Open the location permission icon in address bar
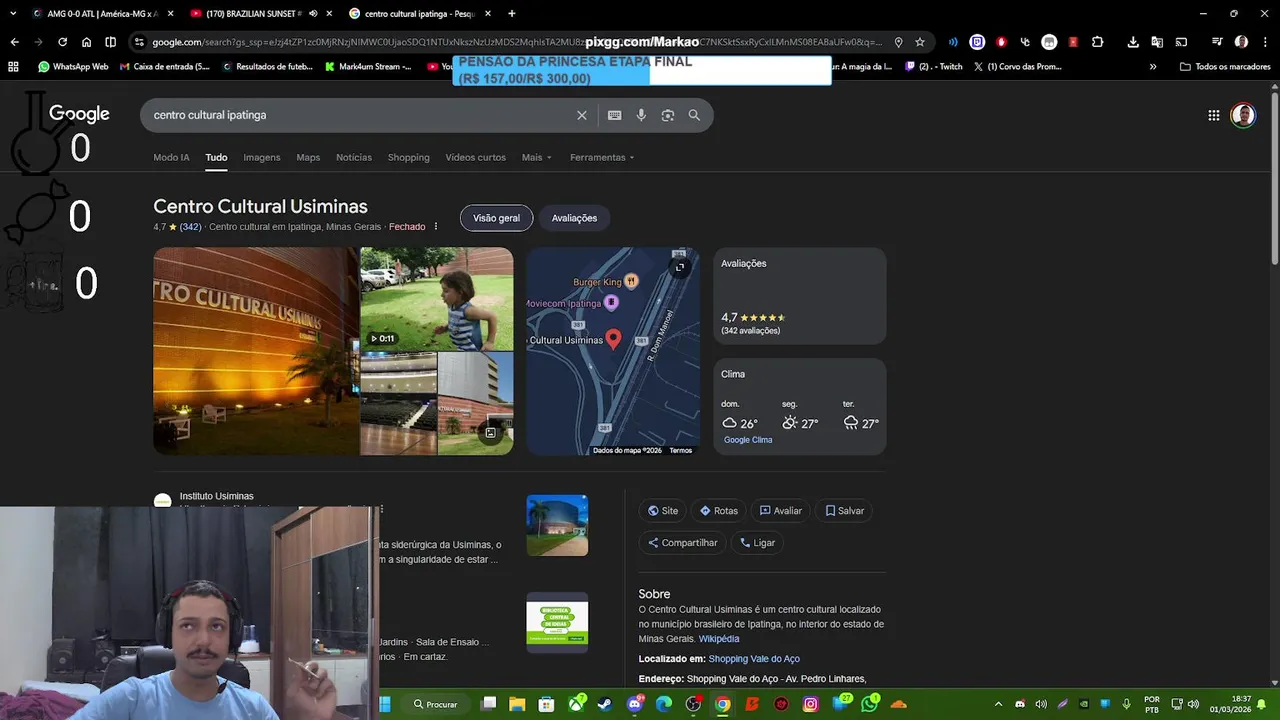Viewport: 1280px width, 720px height. pos(898,42)
